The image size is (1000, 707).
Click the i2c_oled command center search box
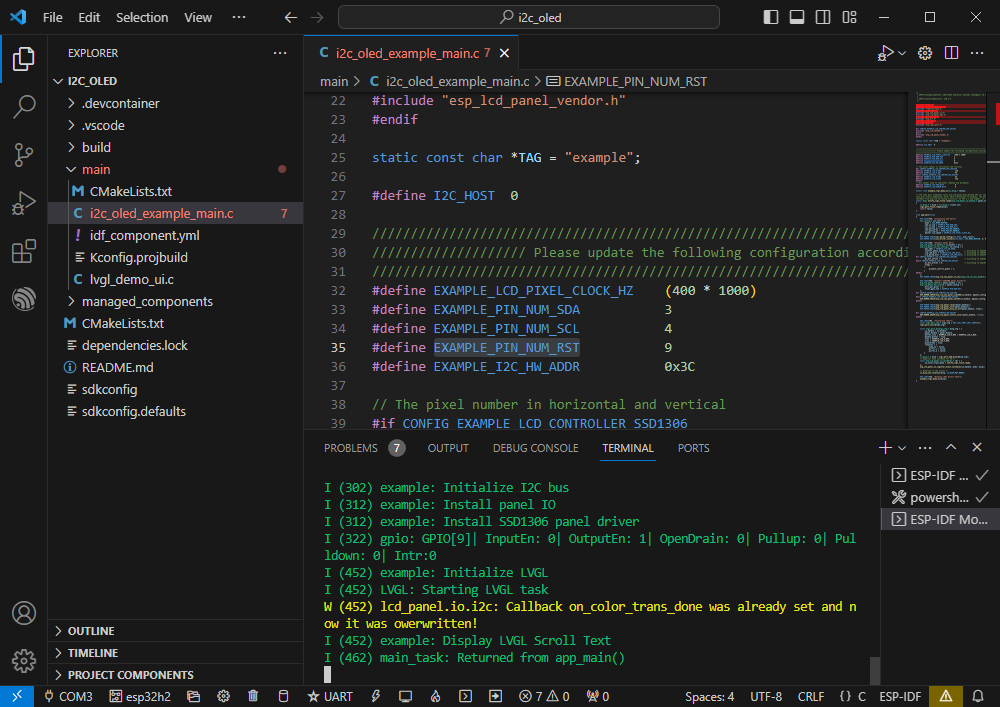(x=529, y=17)
